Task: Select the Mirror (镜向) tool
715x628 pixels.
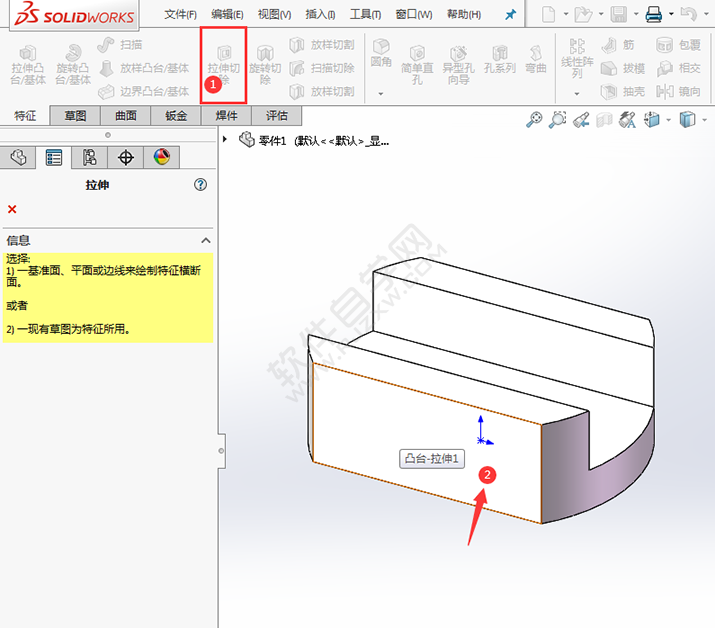Action: point(679,92)
